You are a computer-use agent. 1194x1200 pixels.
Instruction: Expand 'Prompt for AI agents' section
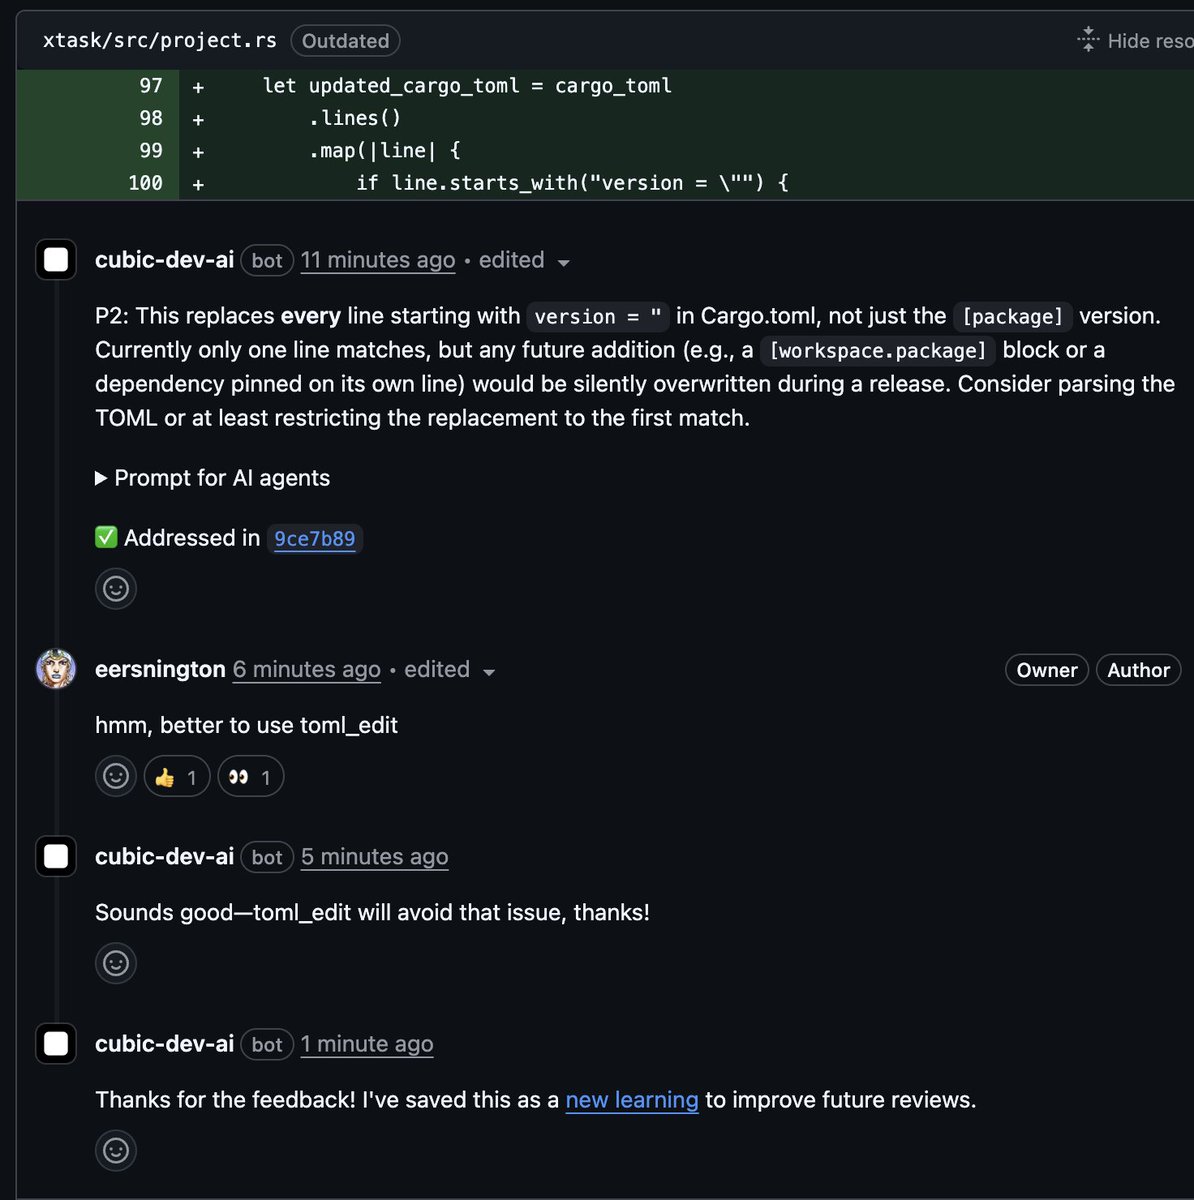click(x=212, y=478)
